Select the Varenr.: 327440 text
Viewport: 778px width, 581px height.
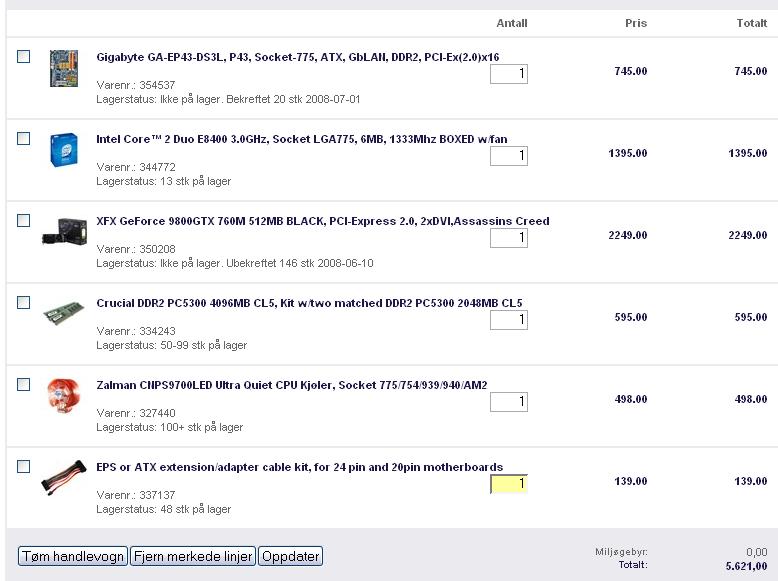click(135, 413)
